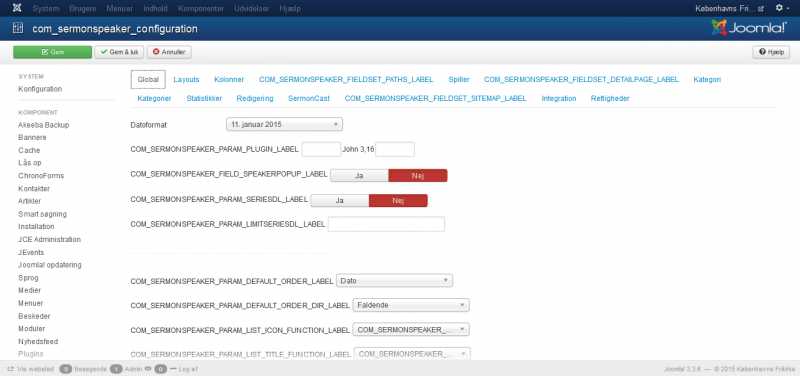Open the Indhold menu
This screenshot has height=376, width=800.
pyautogui.click(x=156, y=9)
